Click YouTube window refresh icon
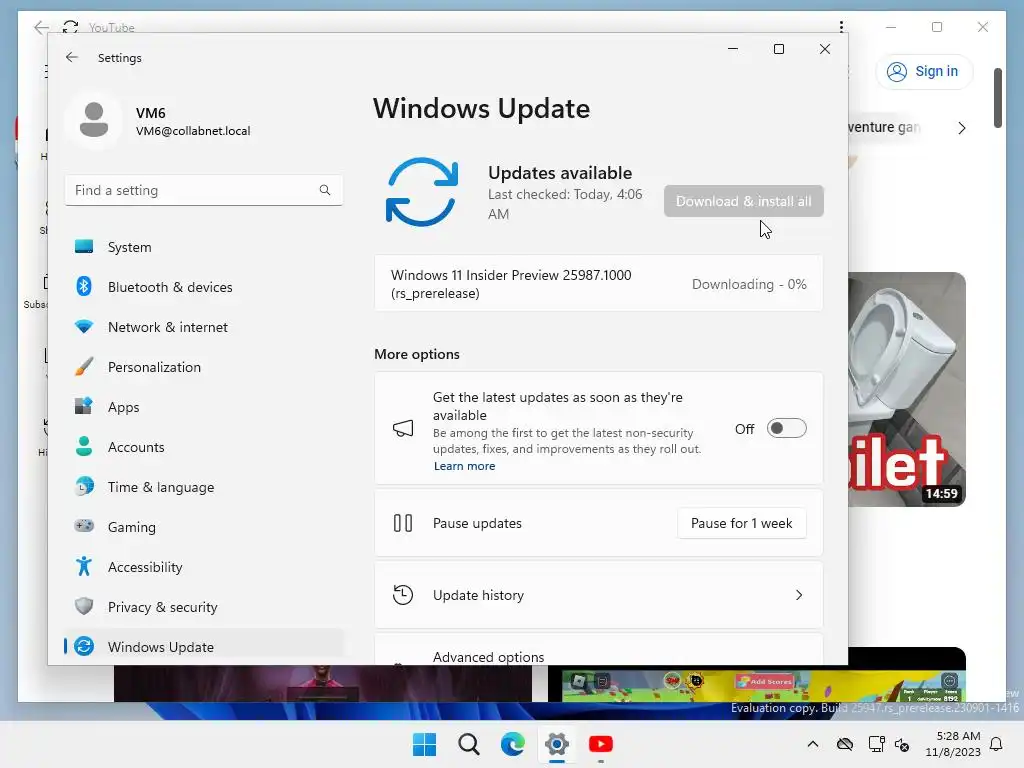 [70, 27]
